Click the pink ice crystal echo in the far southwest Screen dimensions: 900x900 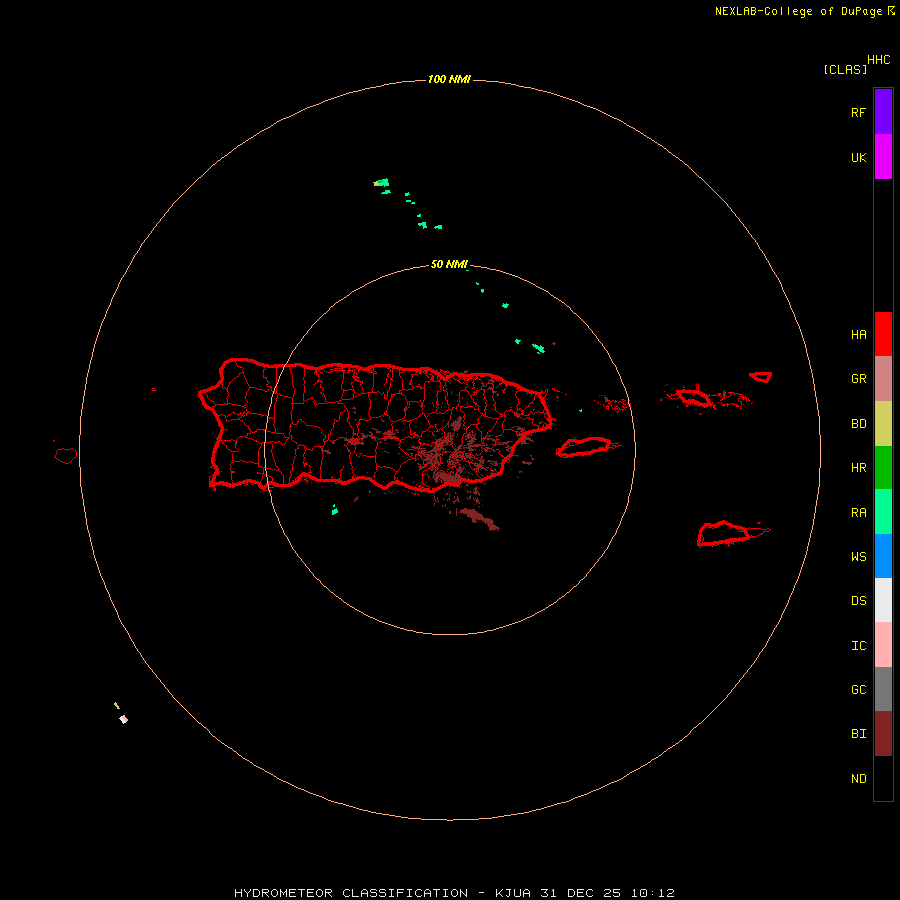pos(123,719)
